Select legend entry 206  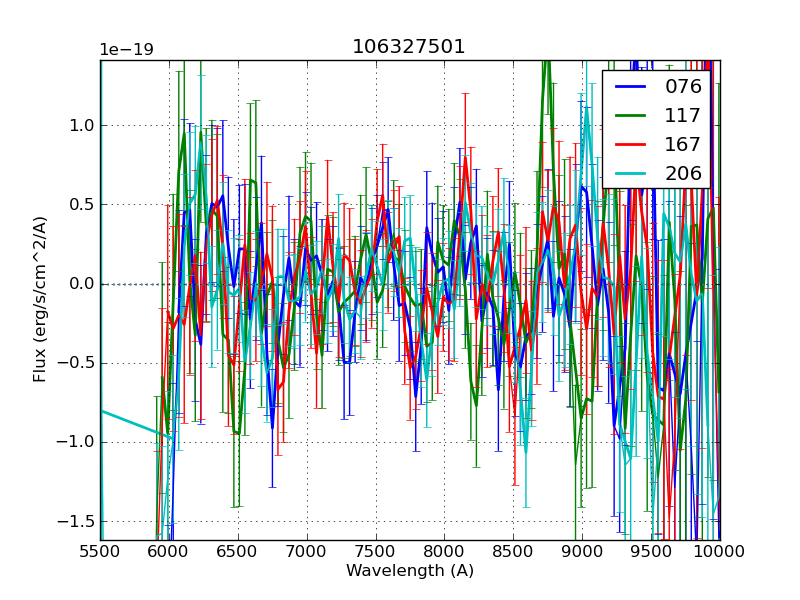(684, 174)
